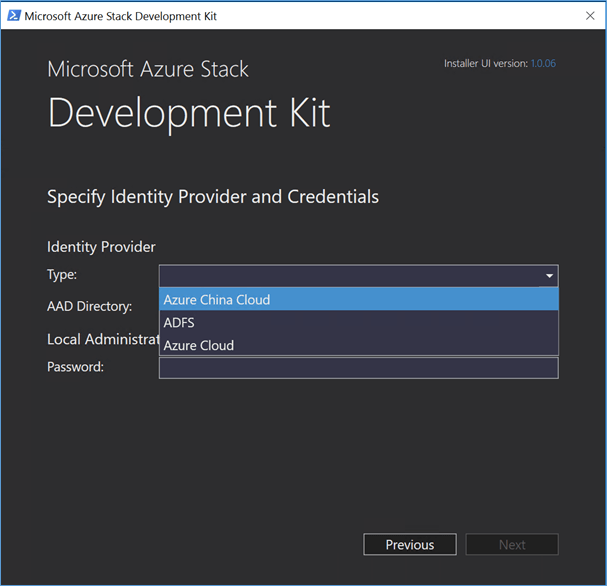This screenshot has height=586, width=607.
Task: Click the Type combo box field
Action: click(x=358, y=276)
